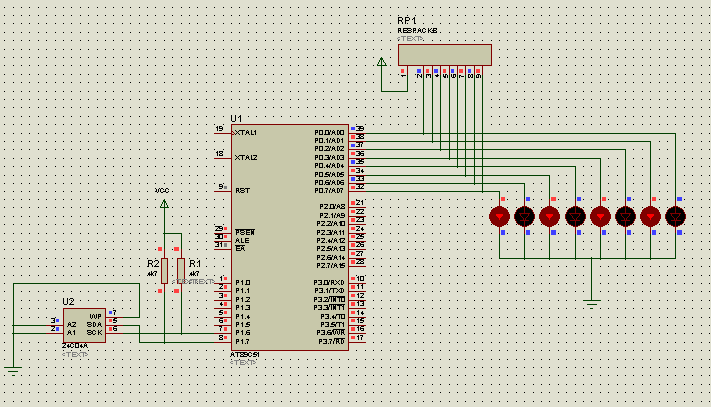Click the ground symbol below the LEDs
711x407 pixels.
coord(591,303)
